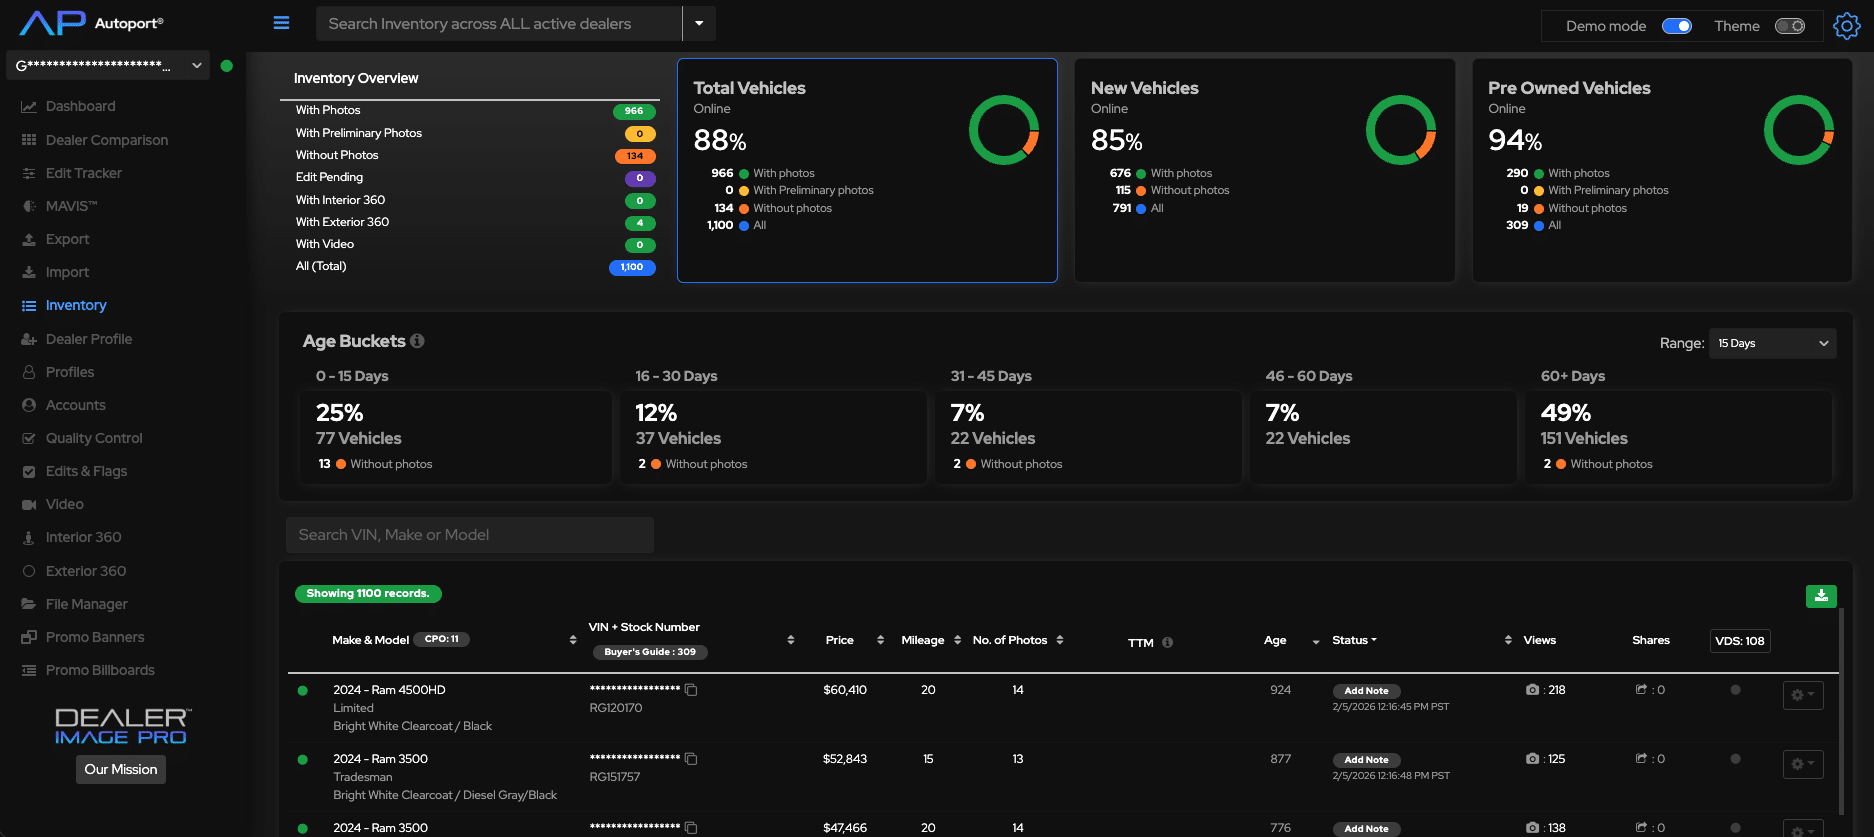Screen dimensions: 1874x837
Task: Open the Range 15 Days dropdown
Action: tap(1771, 343)
